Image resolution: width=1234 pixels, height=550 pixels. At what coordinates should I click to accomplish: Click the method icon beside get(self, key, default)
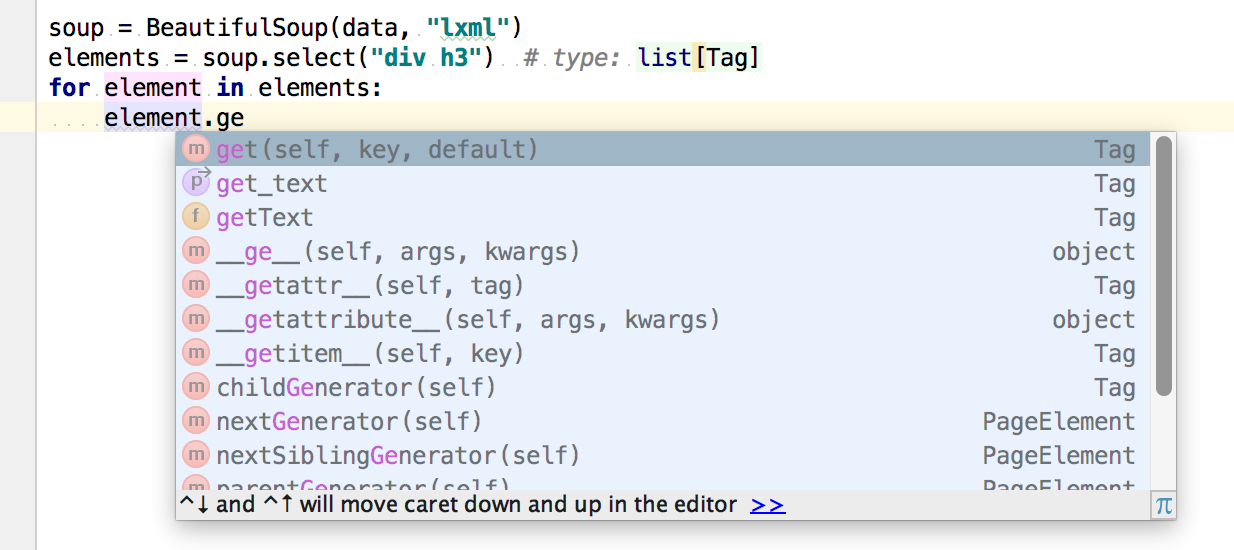point(197,150)
